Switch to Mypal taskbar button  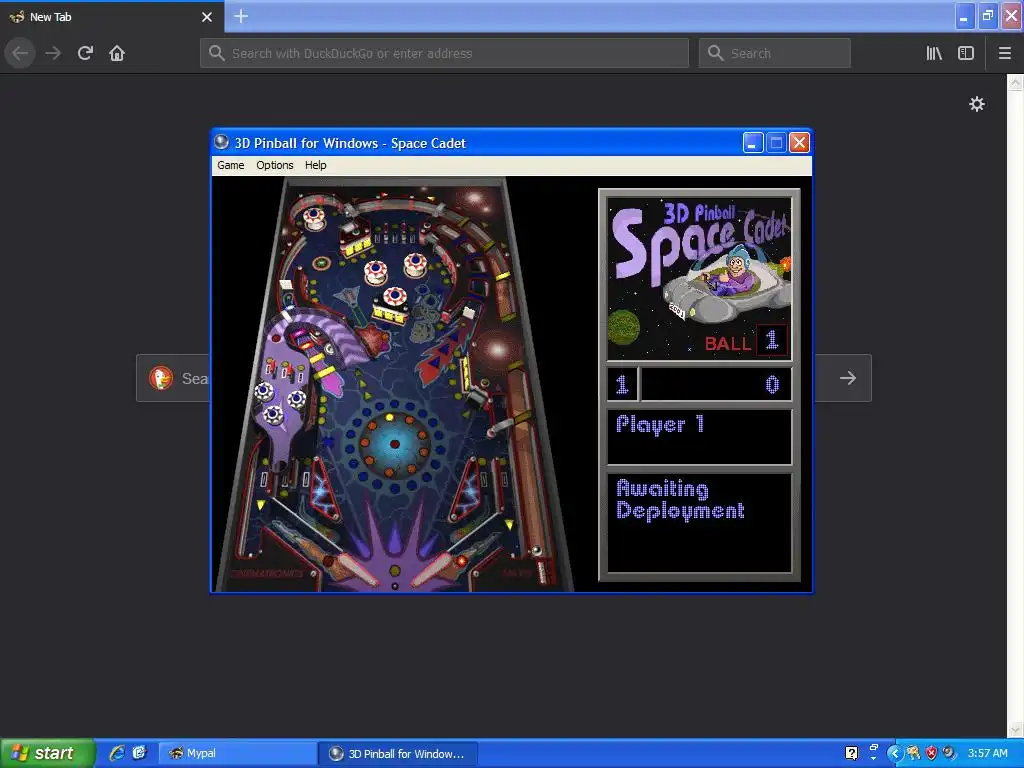click(x=237, y=754)
